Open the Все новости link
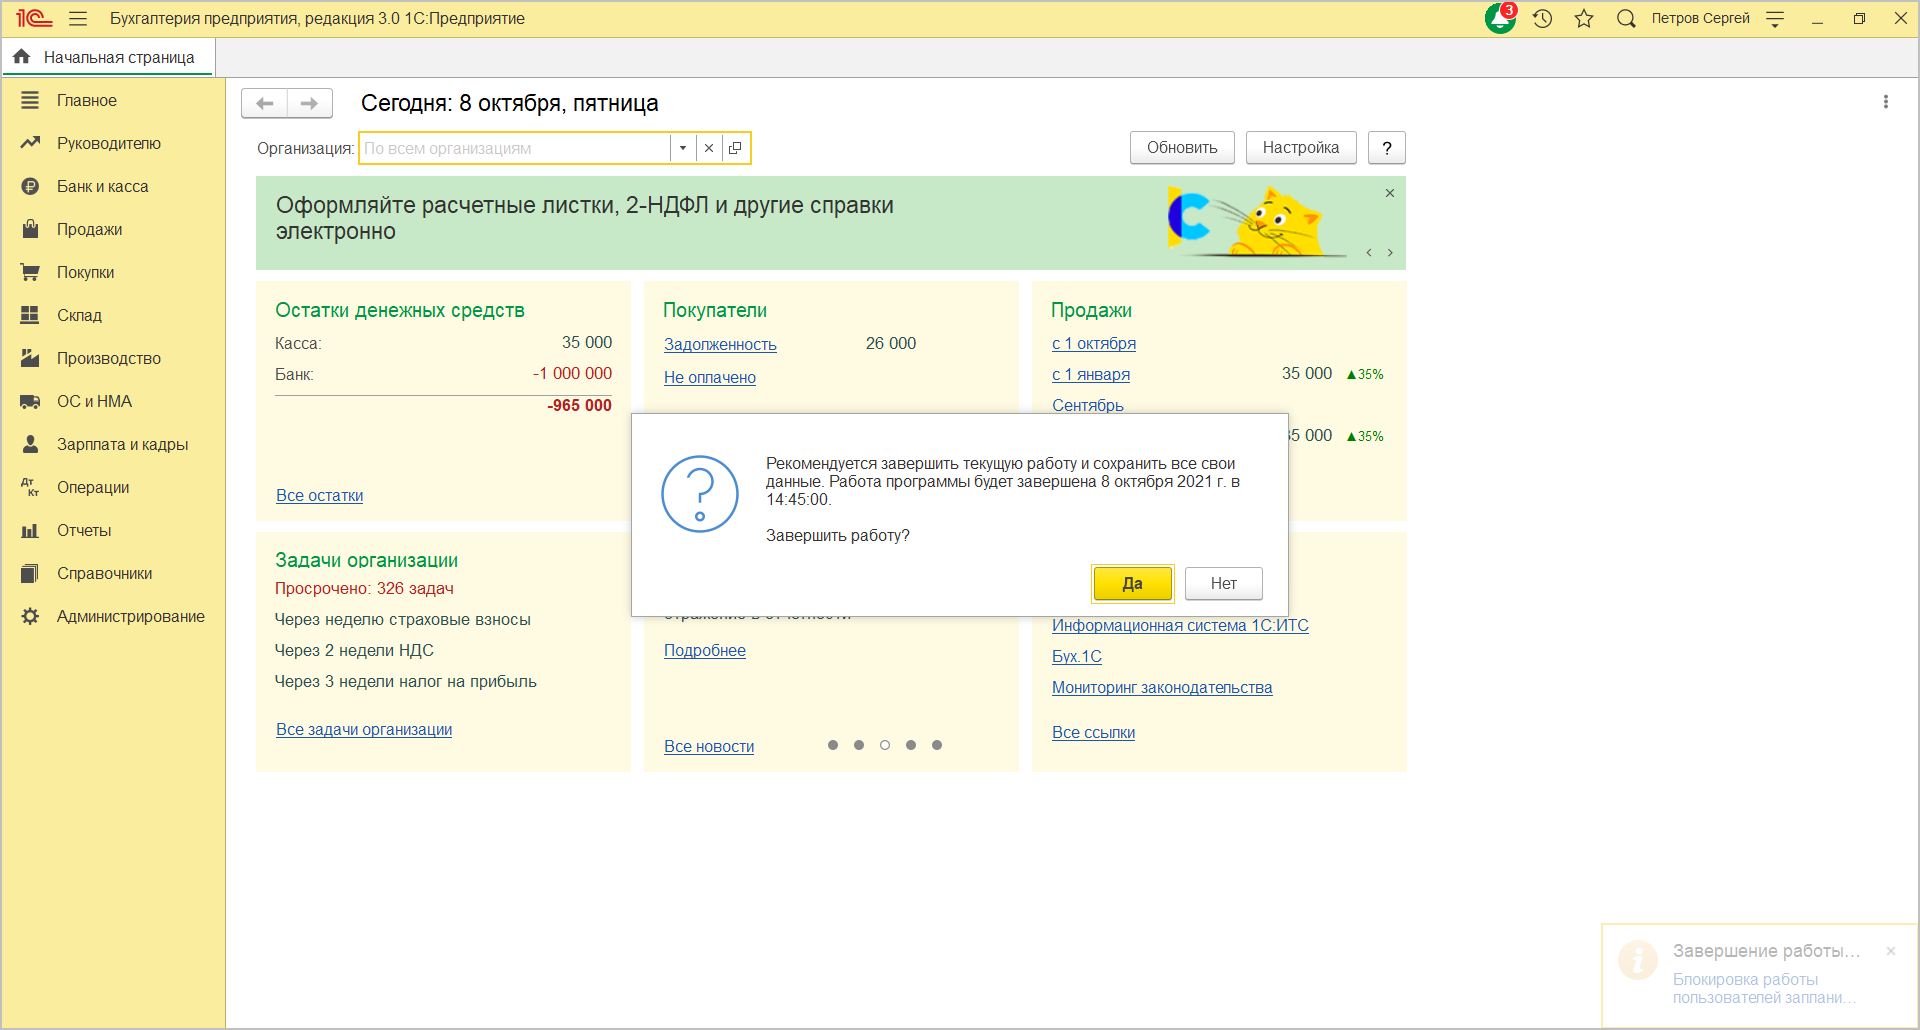 pos(709,746)
